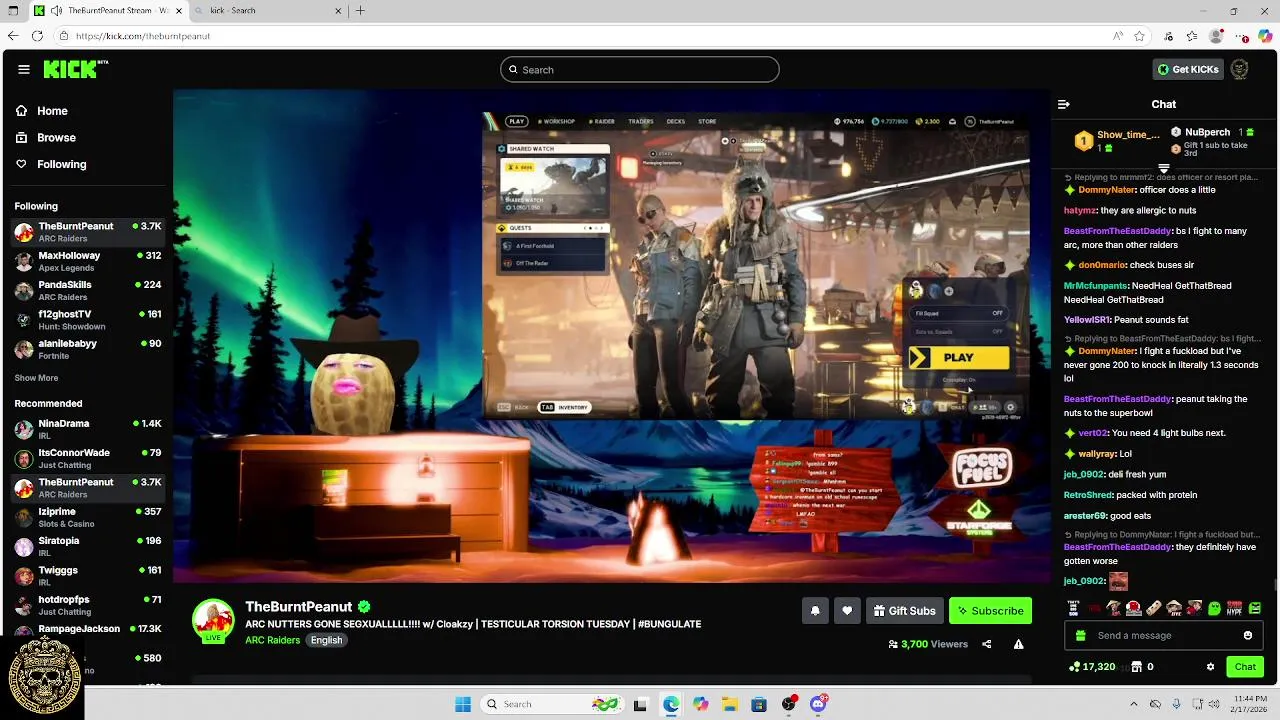Open ItsConnorWade recommended channel

tap(88, 459)
